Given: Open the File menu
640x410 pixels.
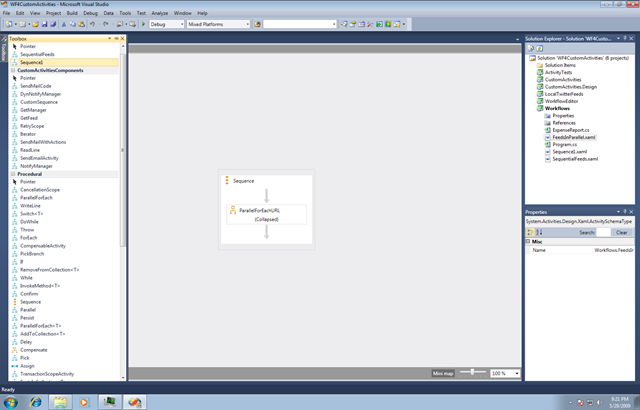Looking at the screenshot, I should [x=6, y=13].
